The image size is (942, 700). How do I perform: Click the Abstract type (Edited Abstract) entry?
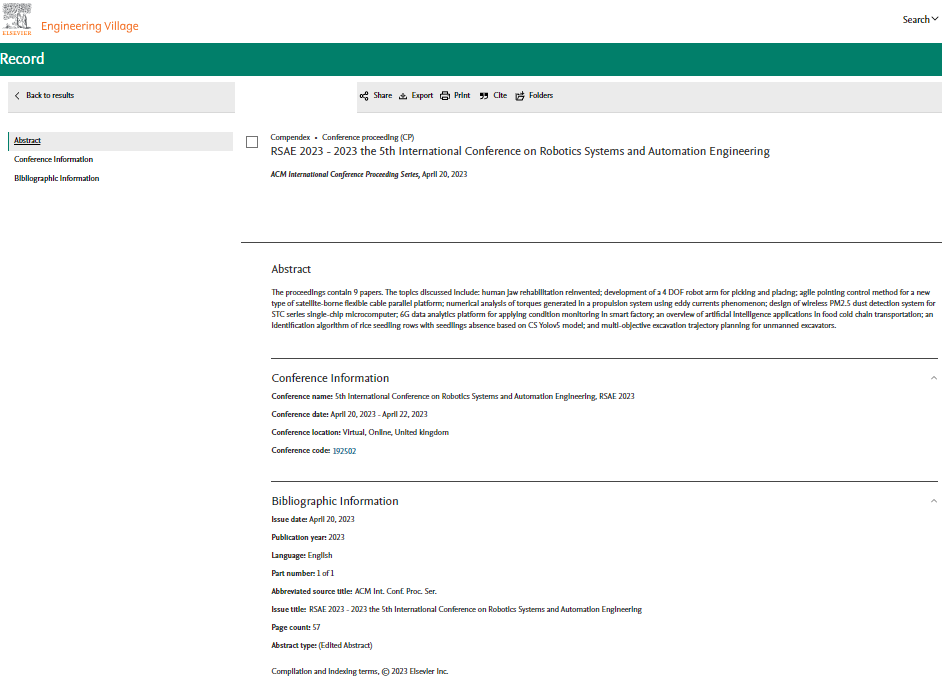[x=321, y=645]
